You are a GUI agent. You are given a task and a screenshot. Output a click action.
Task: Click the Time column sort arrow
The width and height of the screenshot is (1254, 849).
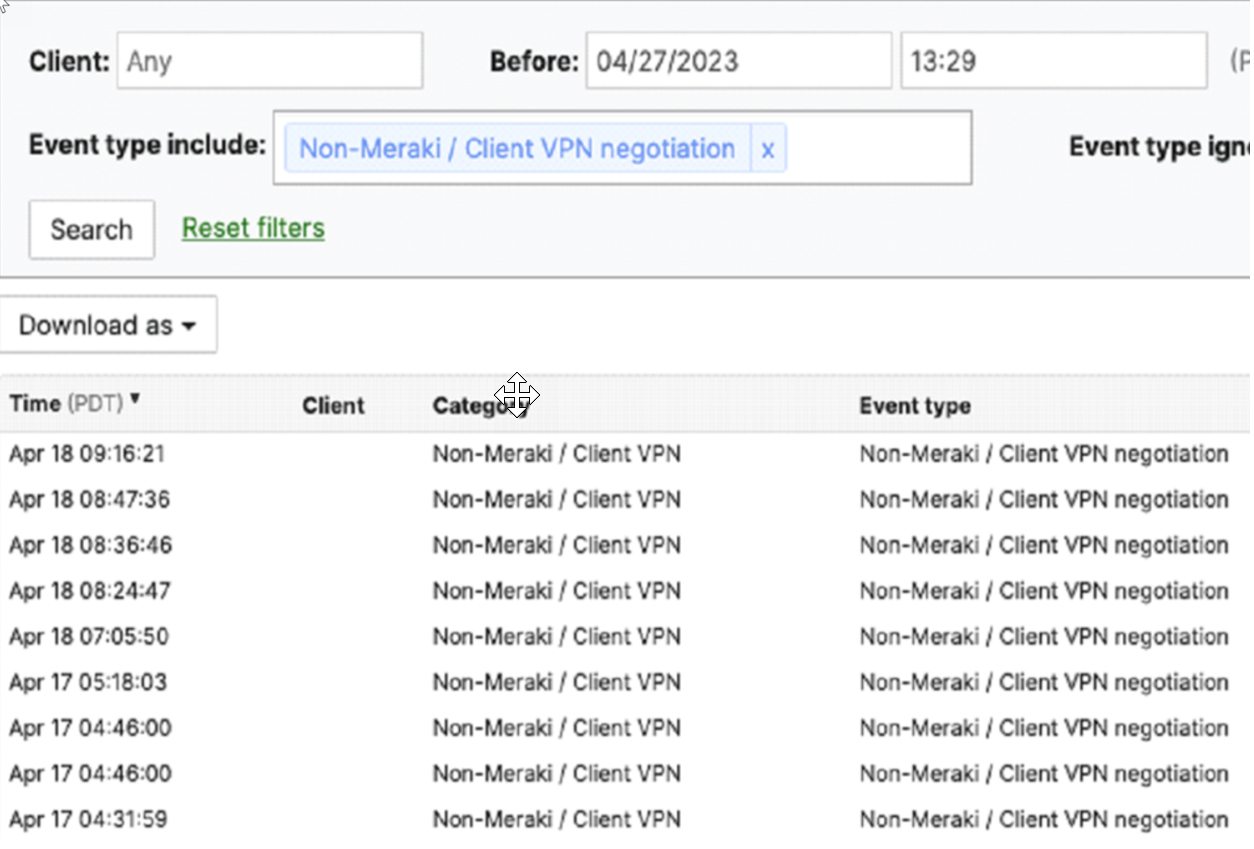pos(135,400)
